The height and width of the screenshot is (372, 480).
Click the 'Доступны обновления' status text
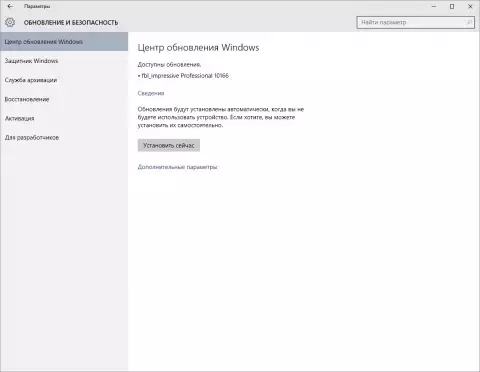click(x=169, y=64)
